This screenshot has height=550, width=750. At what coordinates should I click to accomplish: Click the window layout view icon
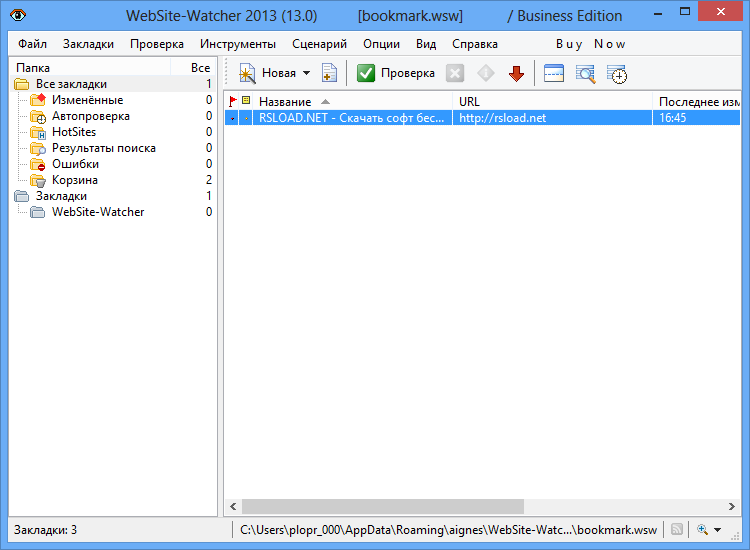point(554,73)
